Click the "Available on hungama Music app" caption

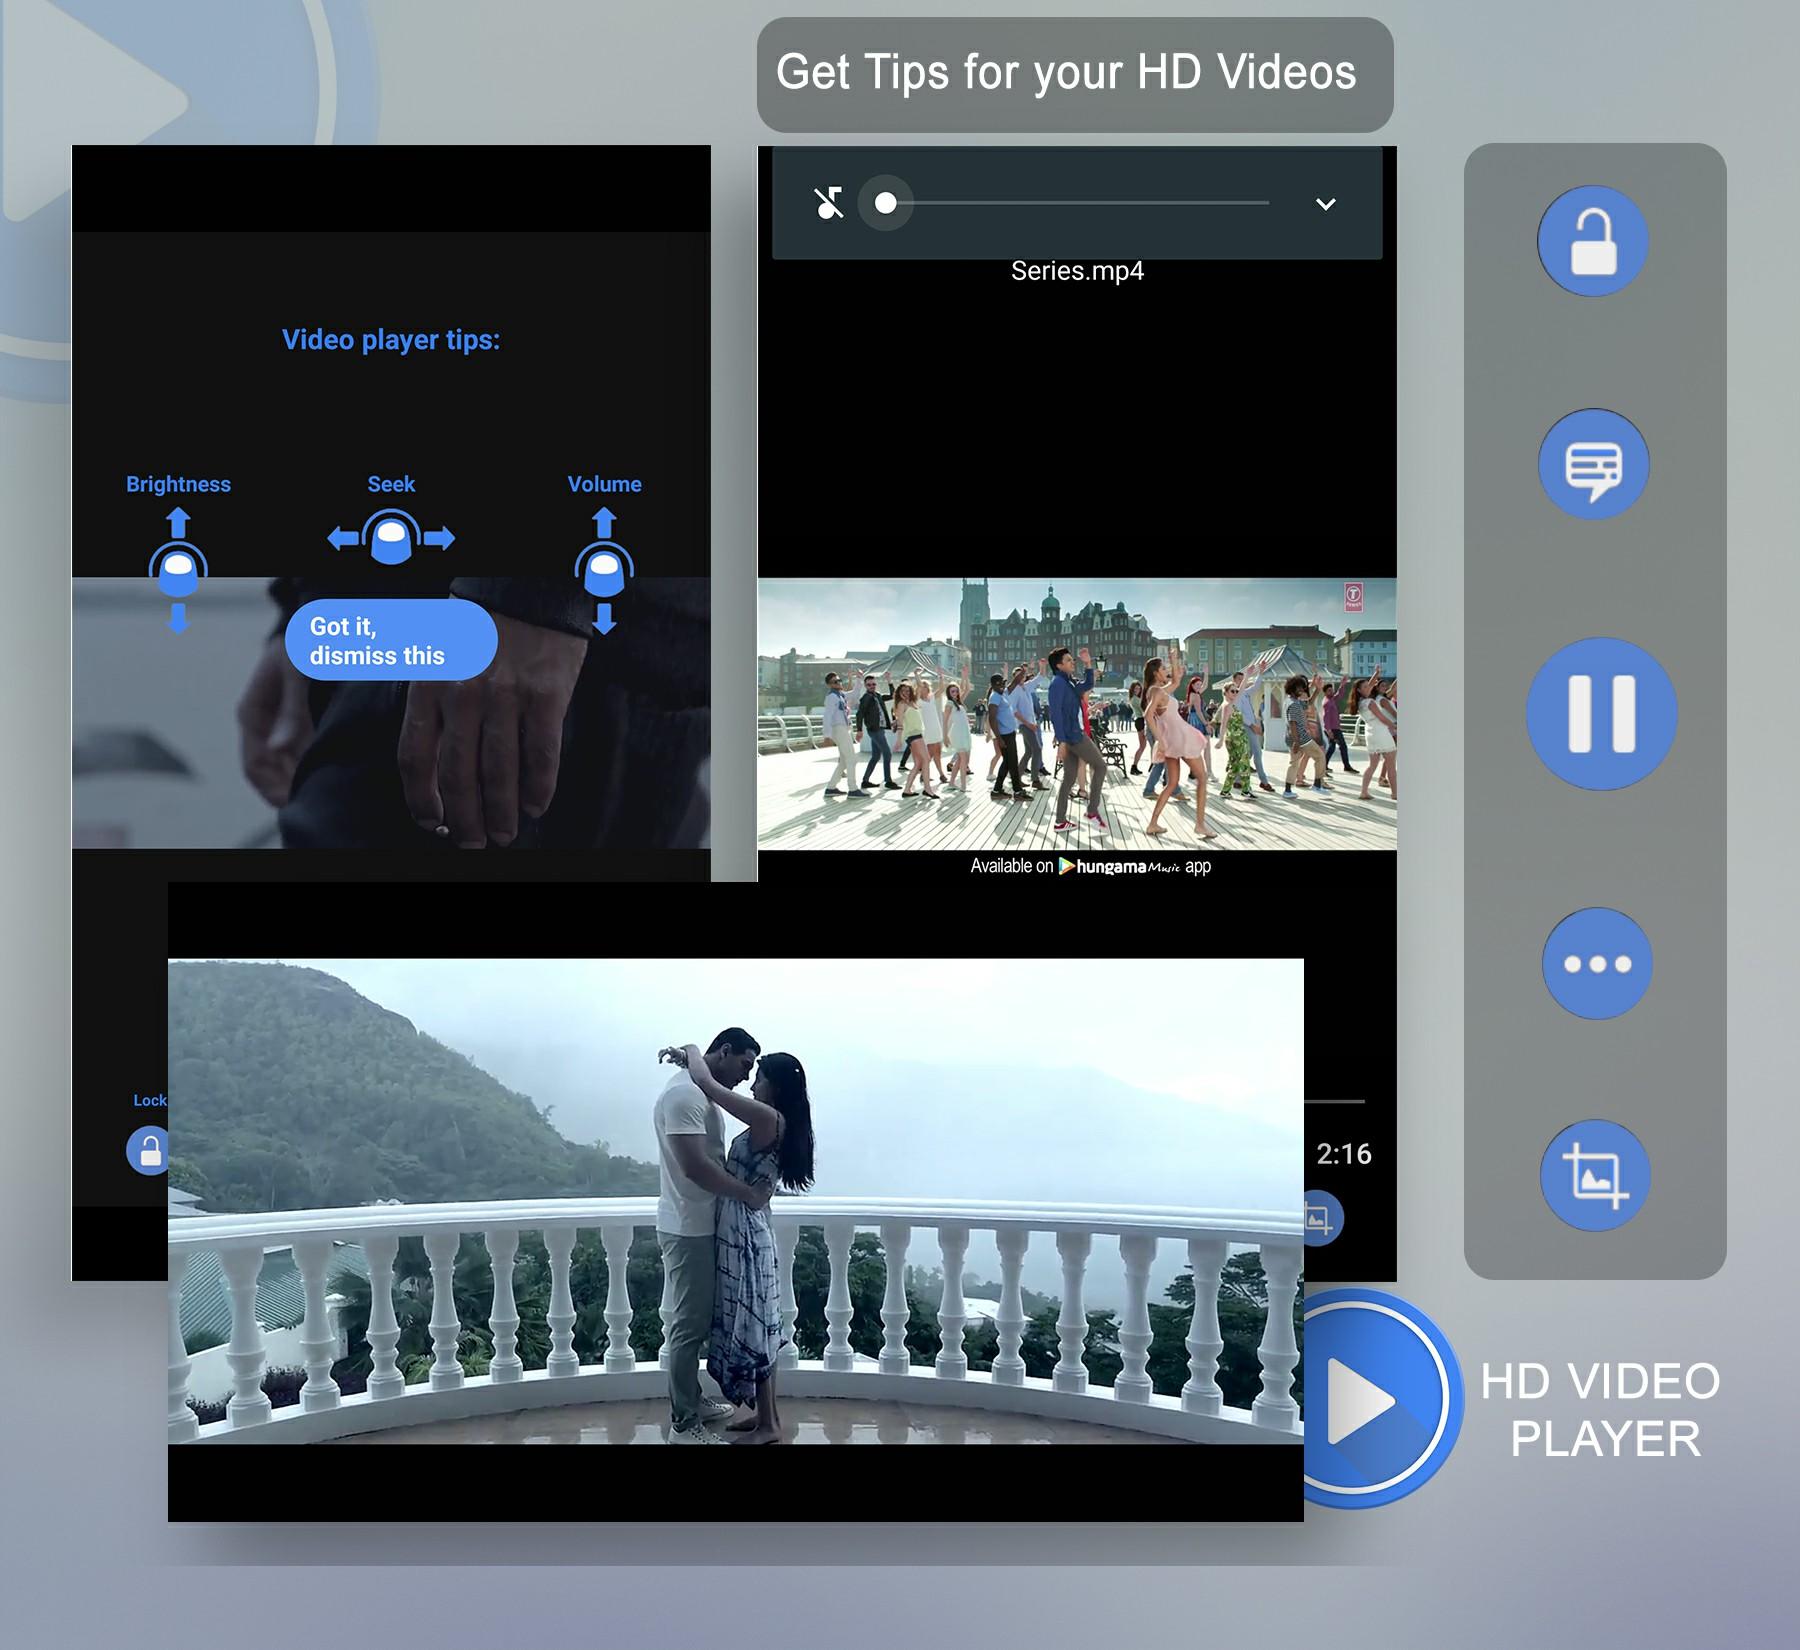pyautogui.click(x=1090, y=866)
